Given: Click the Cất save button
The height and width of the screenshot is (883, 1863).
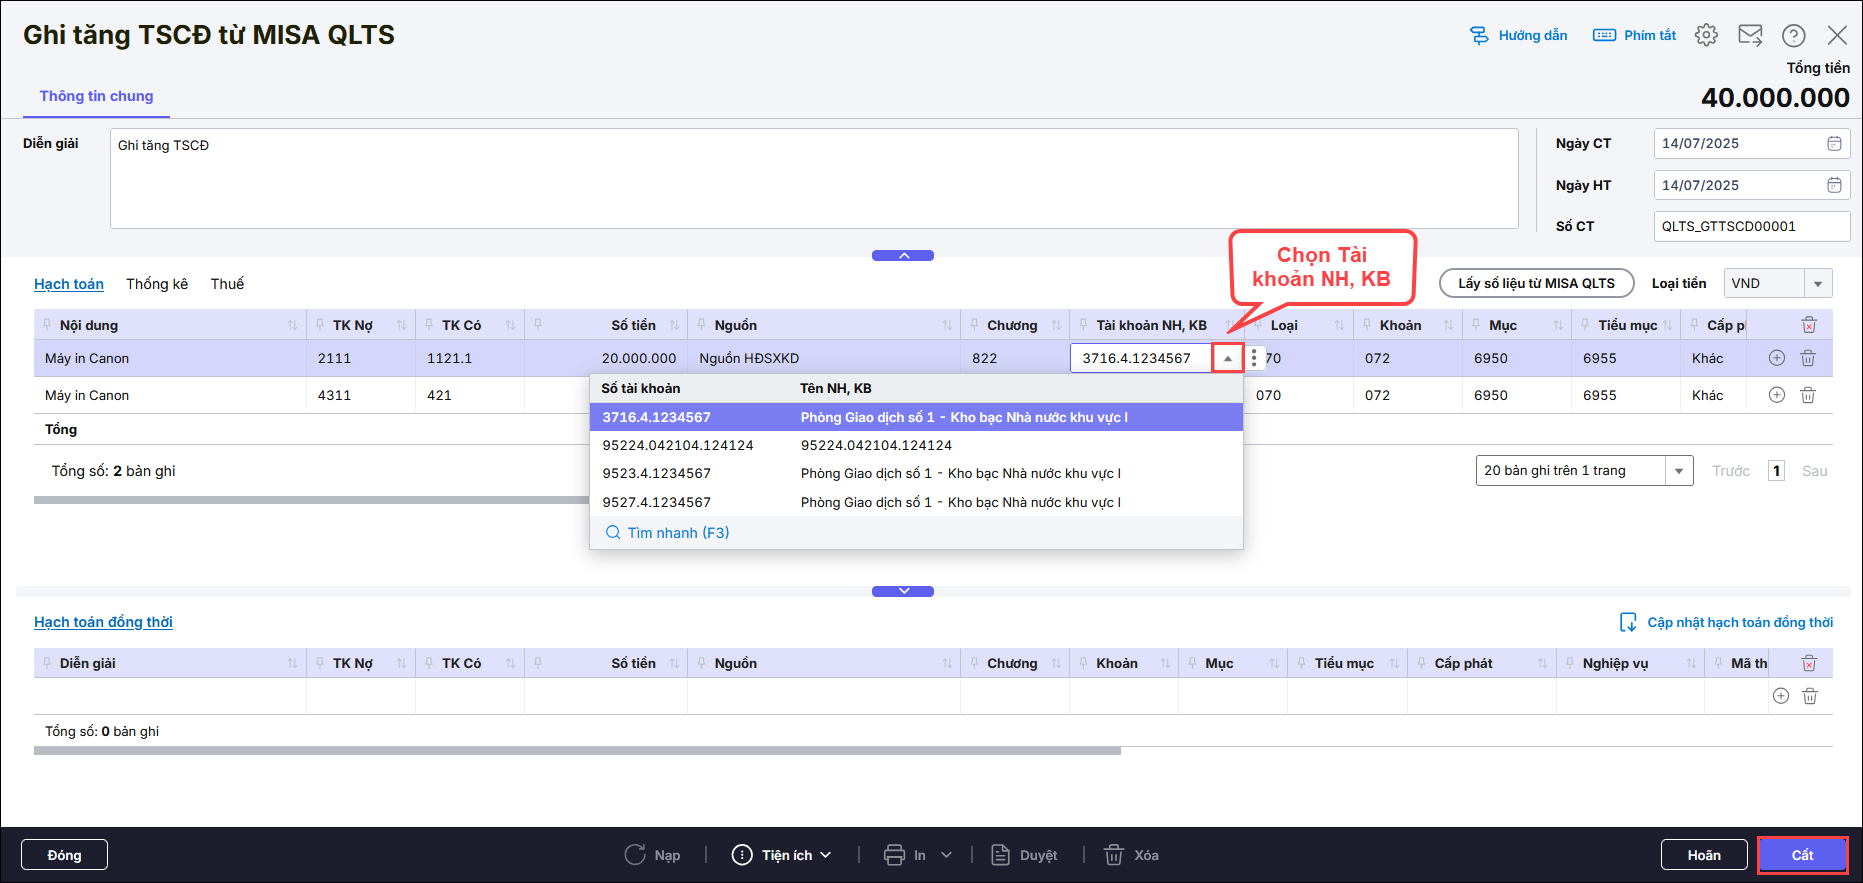Looking at the screenshot, I should click(1802, 855).
